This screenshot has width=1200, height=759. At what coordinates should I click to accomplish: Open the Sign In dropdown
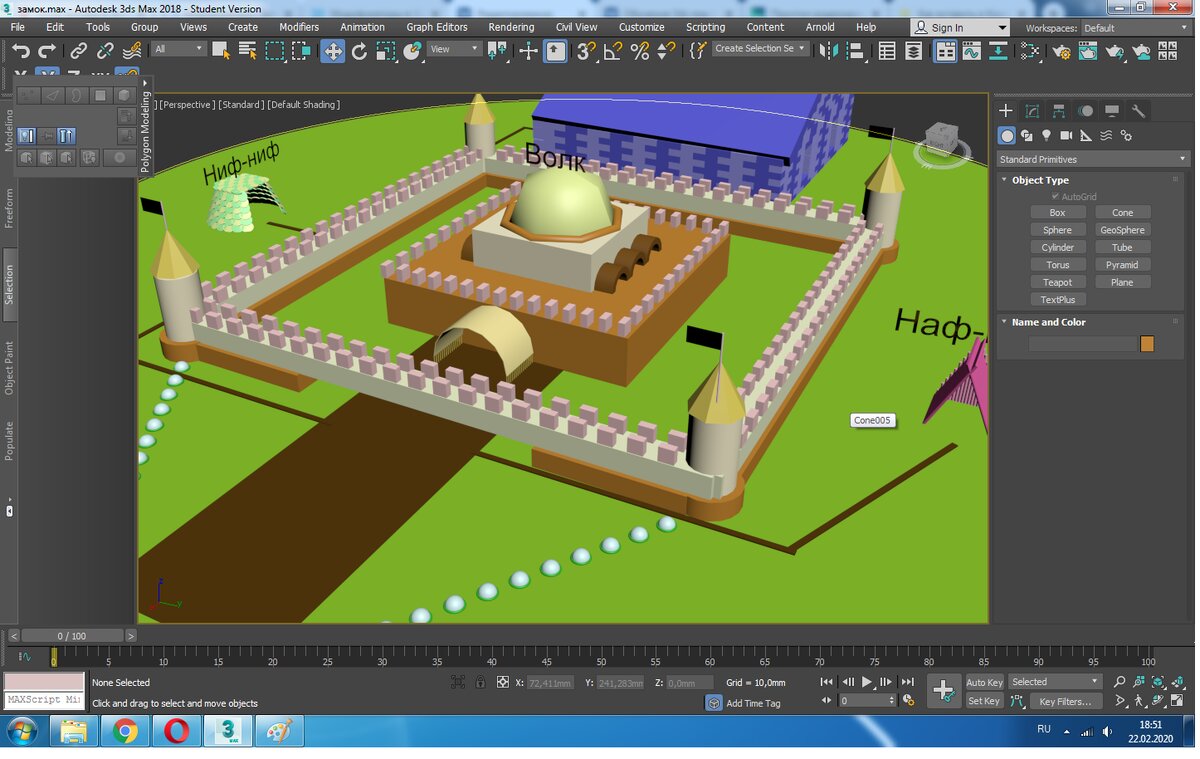click(x=960, y=28)
